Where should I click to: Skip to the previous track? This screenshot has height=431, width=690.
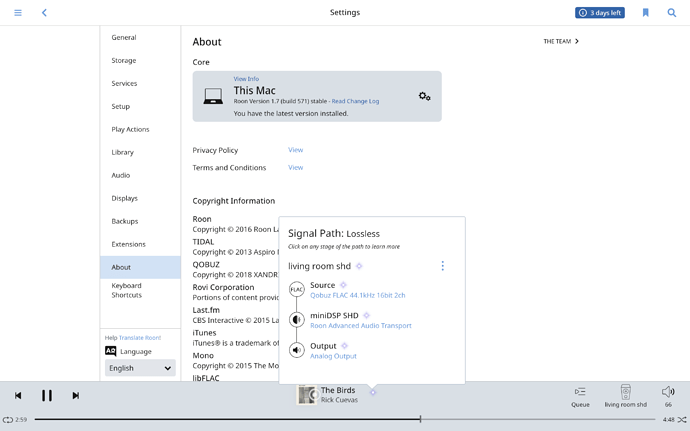coord(18,395)
